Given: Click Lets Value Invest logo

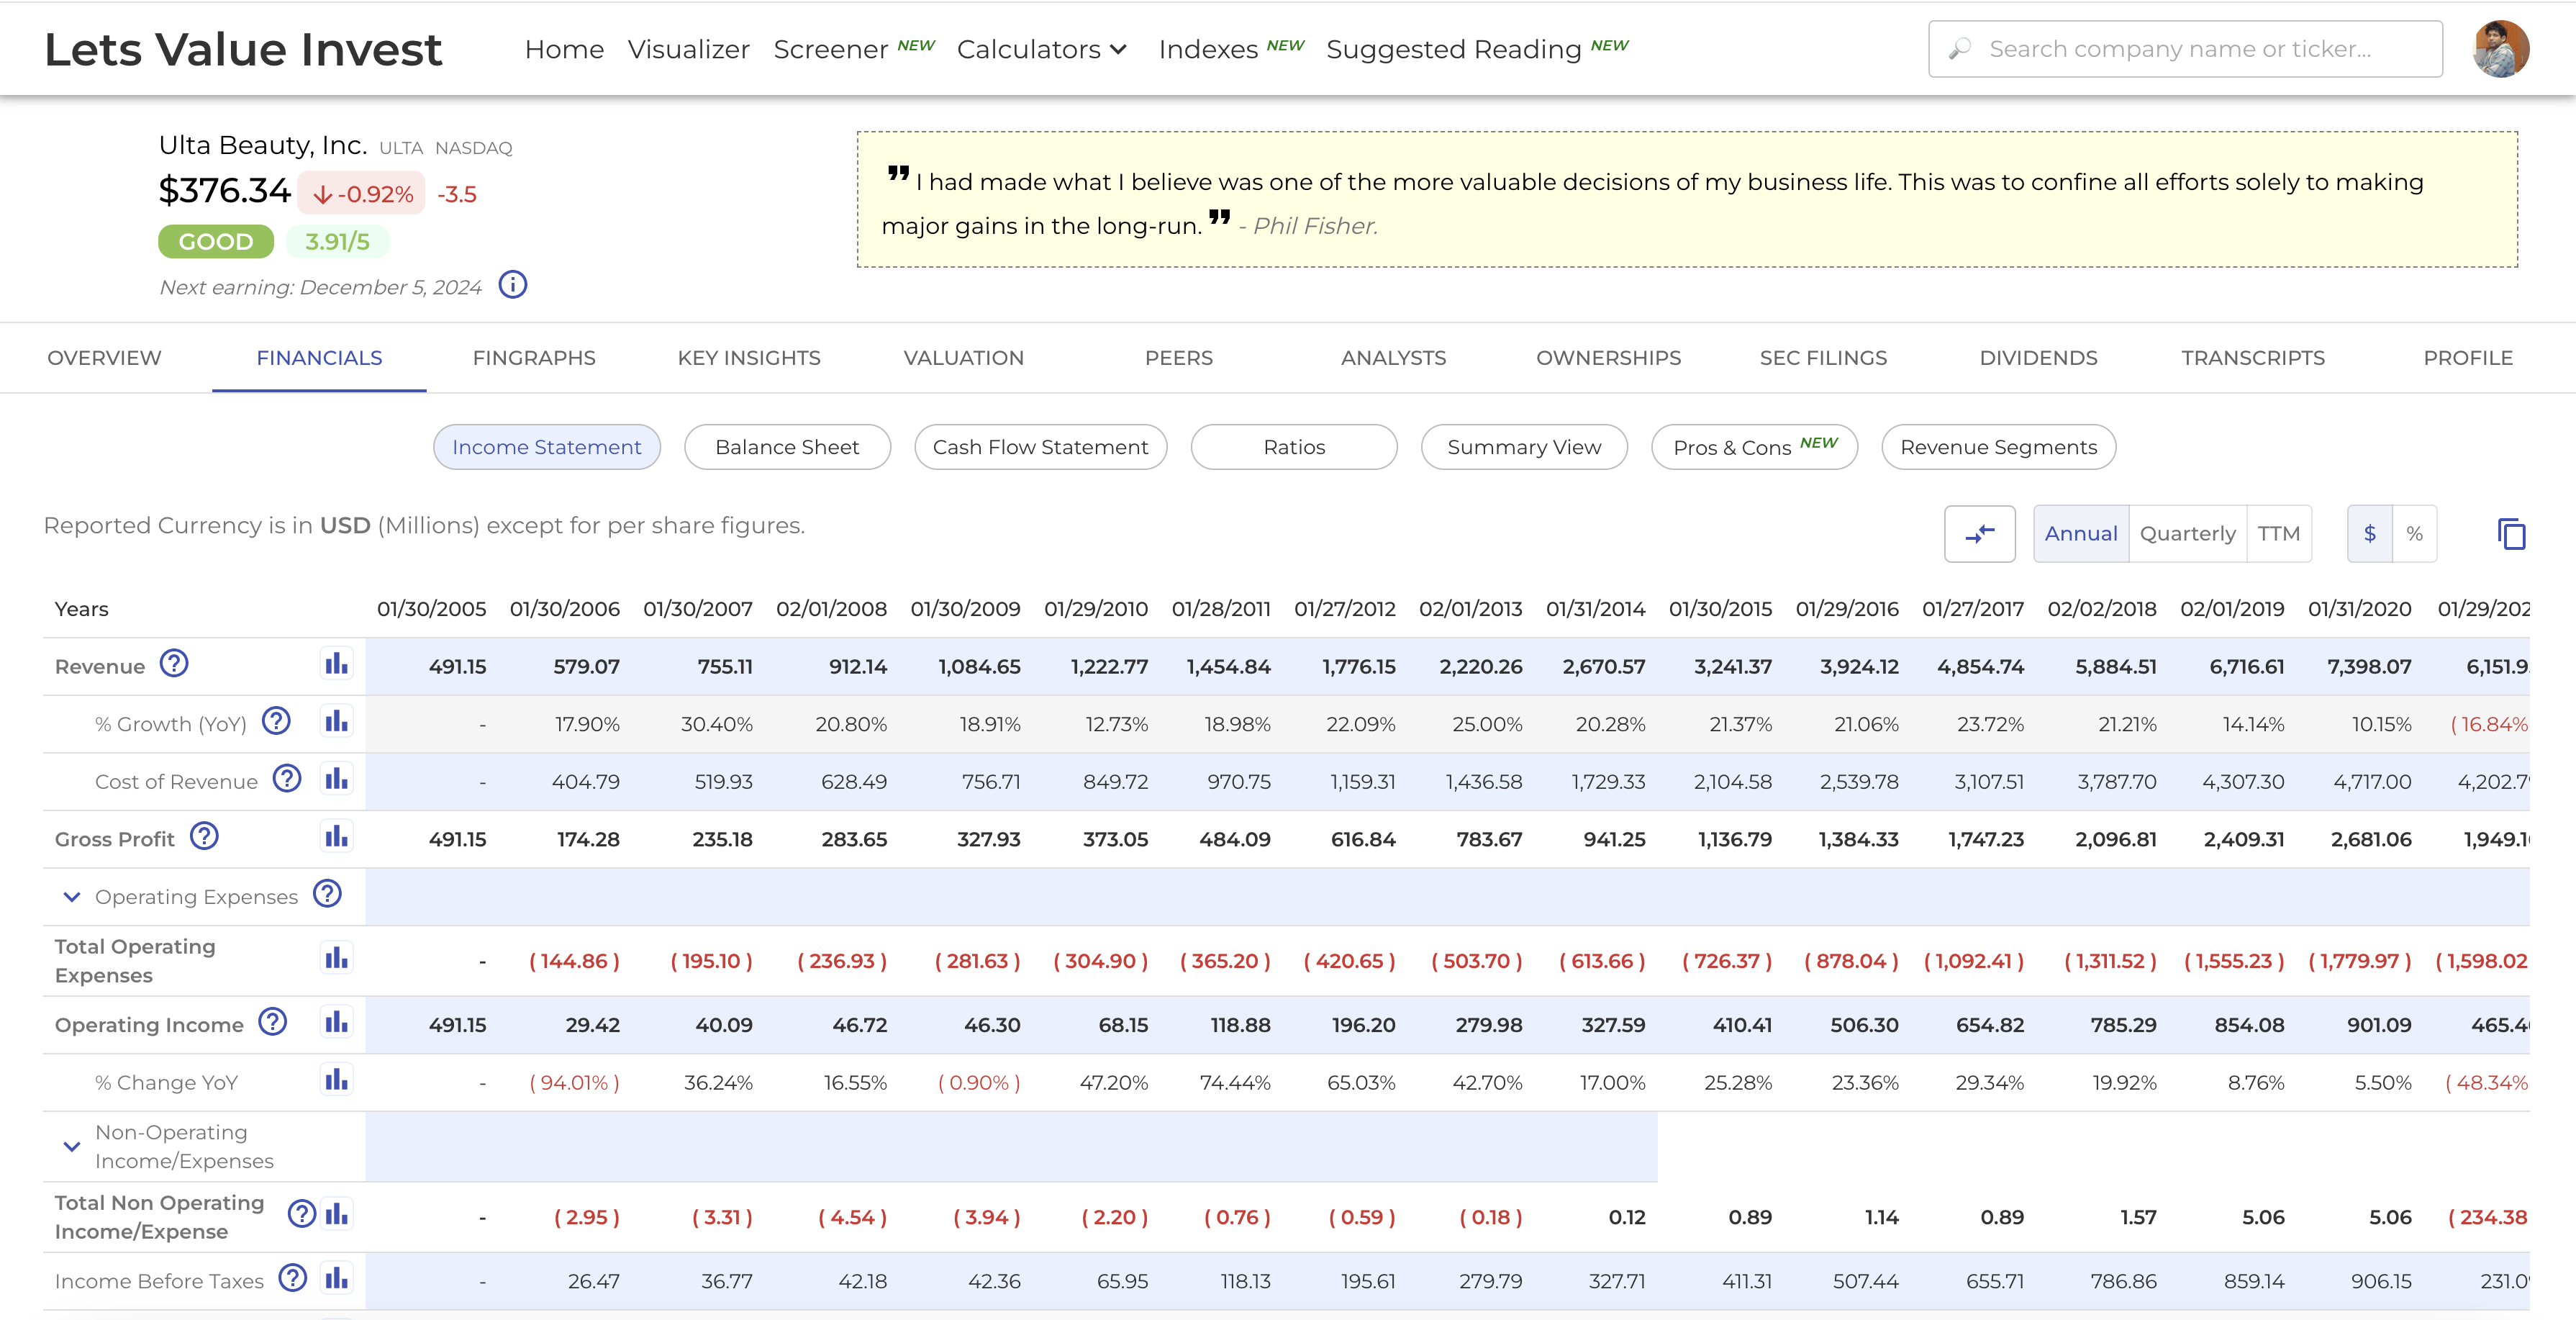Looking at the screenshot, I should [243, 49].
